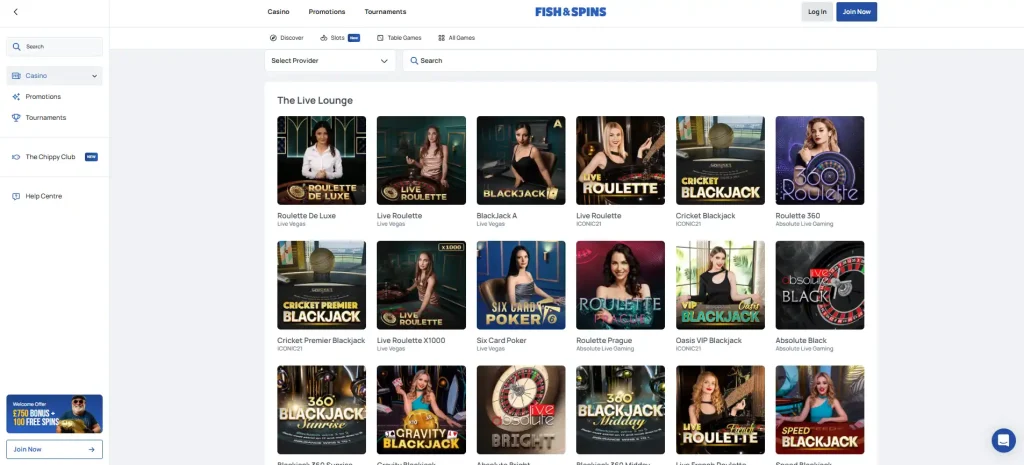Click the Promotions sparkle icon in sidebar

click(x=16, y=97)
